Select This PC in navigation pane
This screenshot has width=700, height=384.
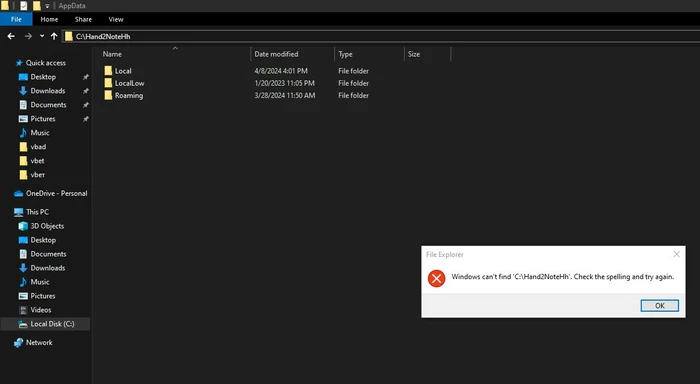pos(38,212)
